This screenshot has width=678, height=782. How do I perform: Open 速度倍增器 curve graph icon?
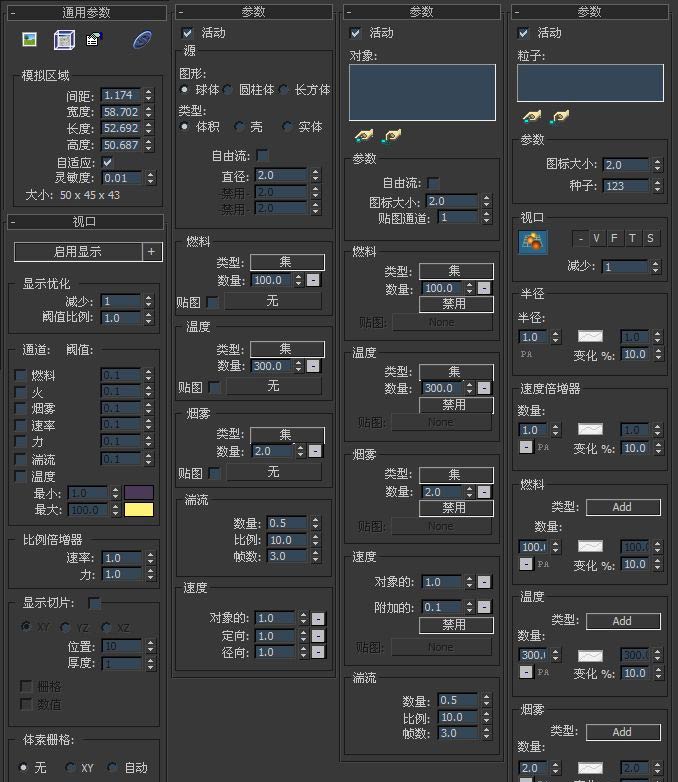[x=590, y=429]
